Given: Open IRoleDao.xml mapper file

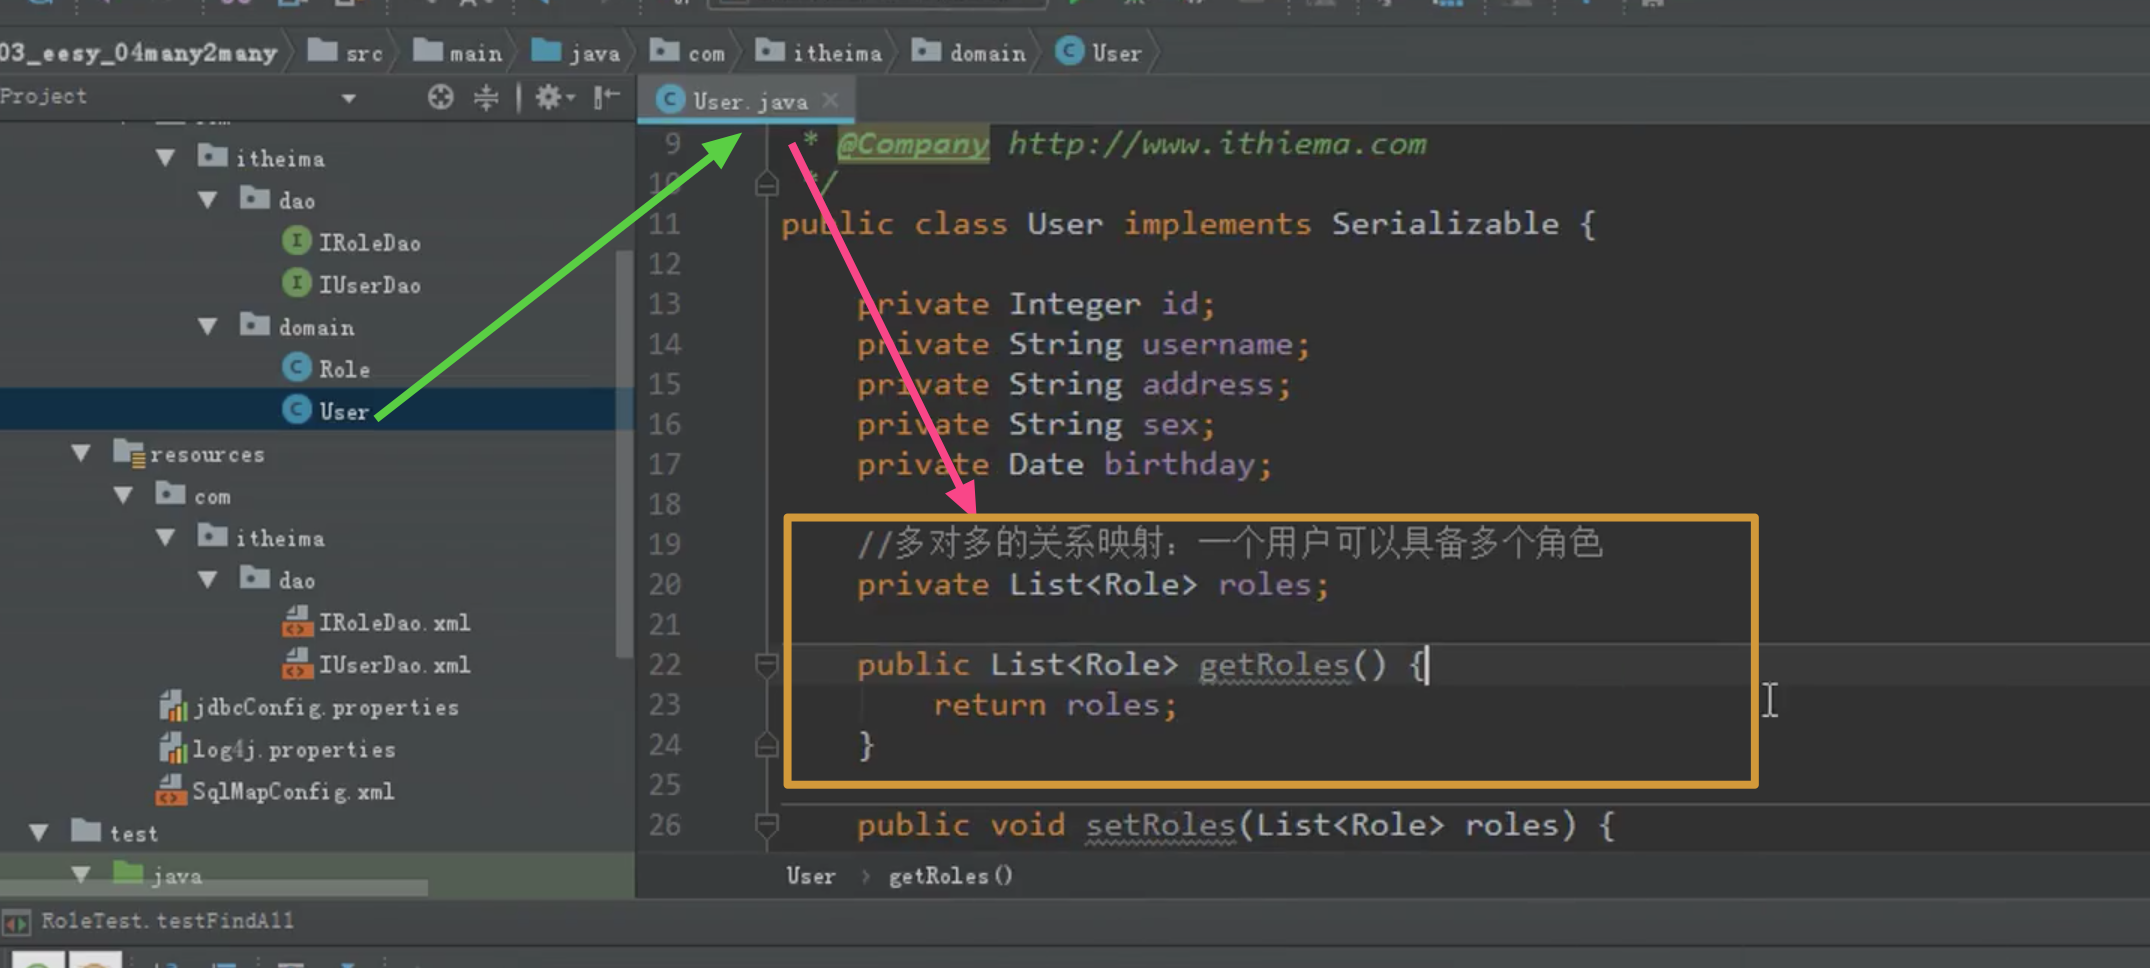Looking at the screenshot, I should coord(394,623).
